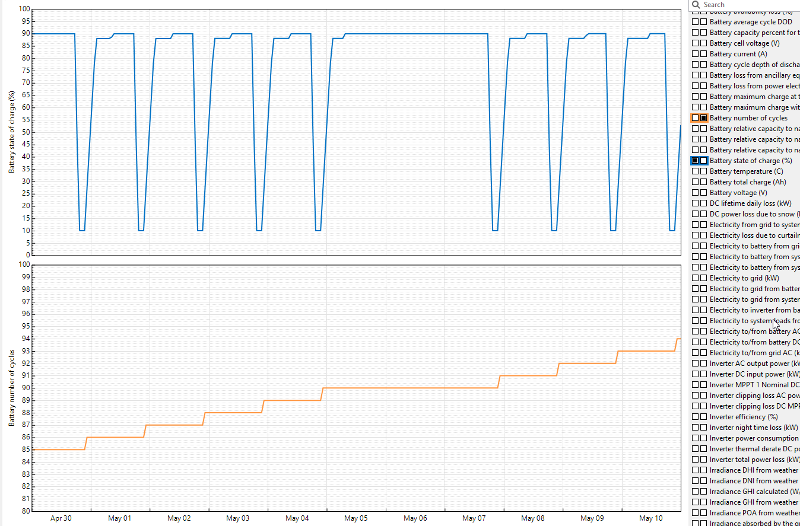Enable right checkbox for Battery voltage (V)
This screenshot has height=526, width=800.
click(x=704, y=192)
